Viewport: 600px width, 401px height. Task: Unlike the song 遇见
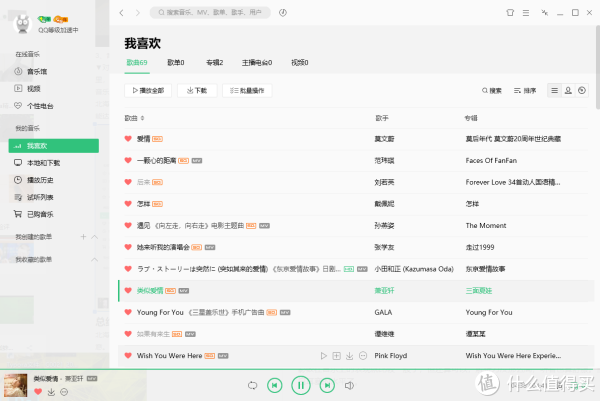(x=128, y=225)
